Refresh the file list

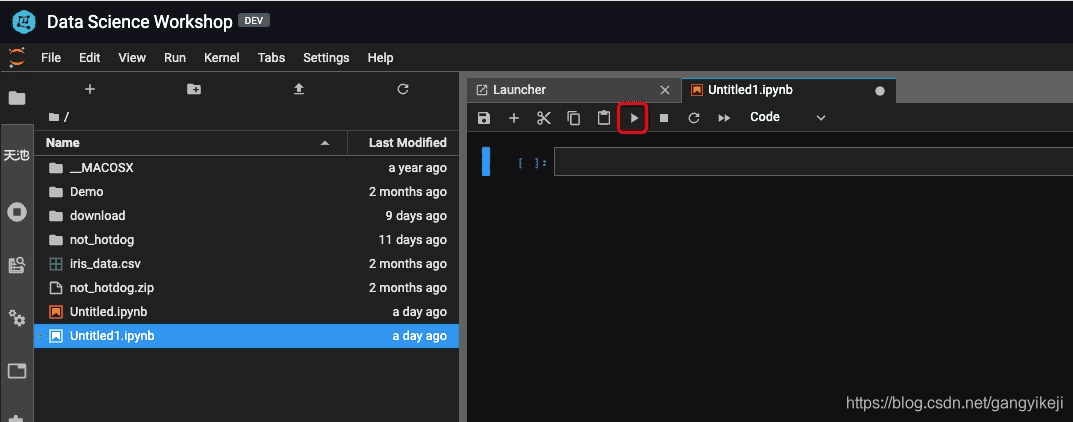point(403,89)
